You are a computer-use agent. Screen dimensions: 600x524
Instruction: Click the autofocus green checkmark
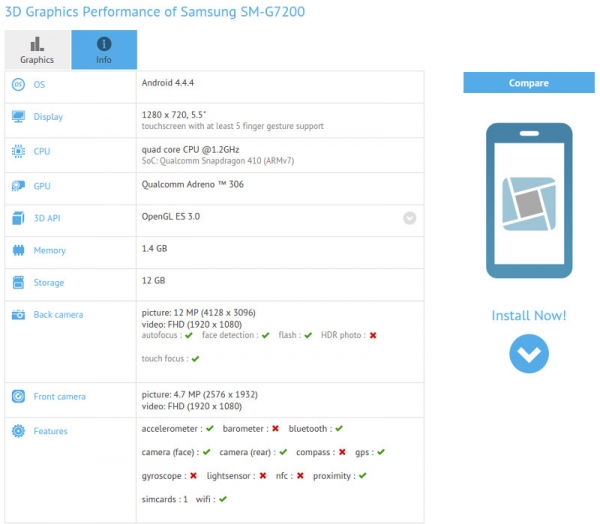click(x=189, y=335)
